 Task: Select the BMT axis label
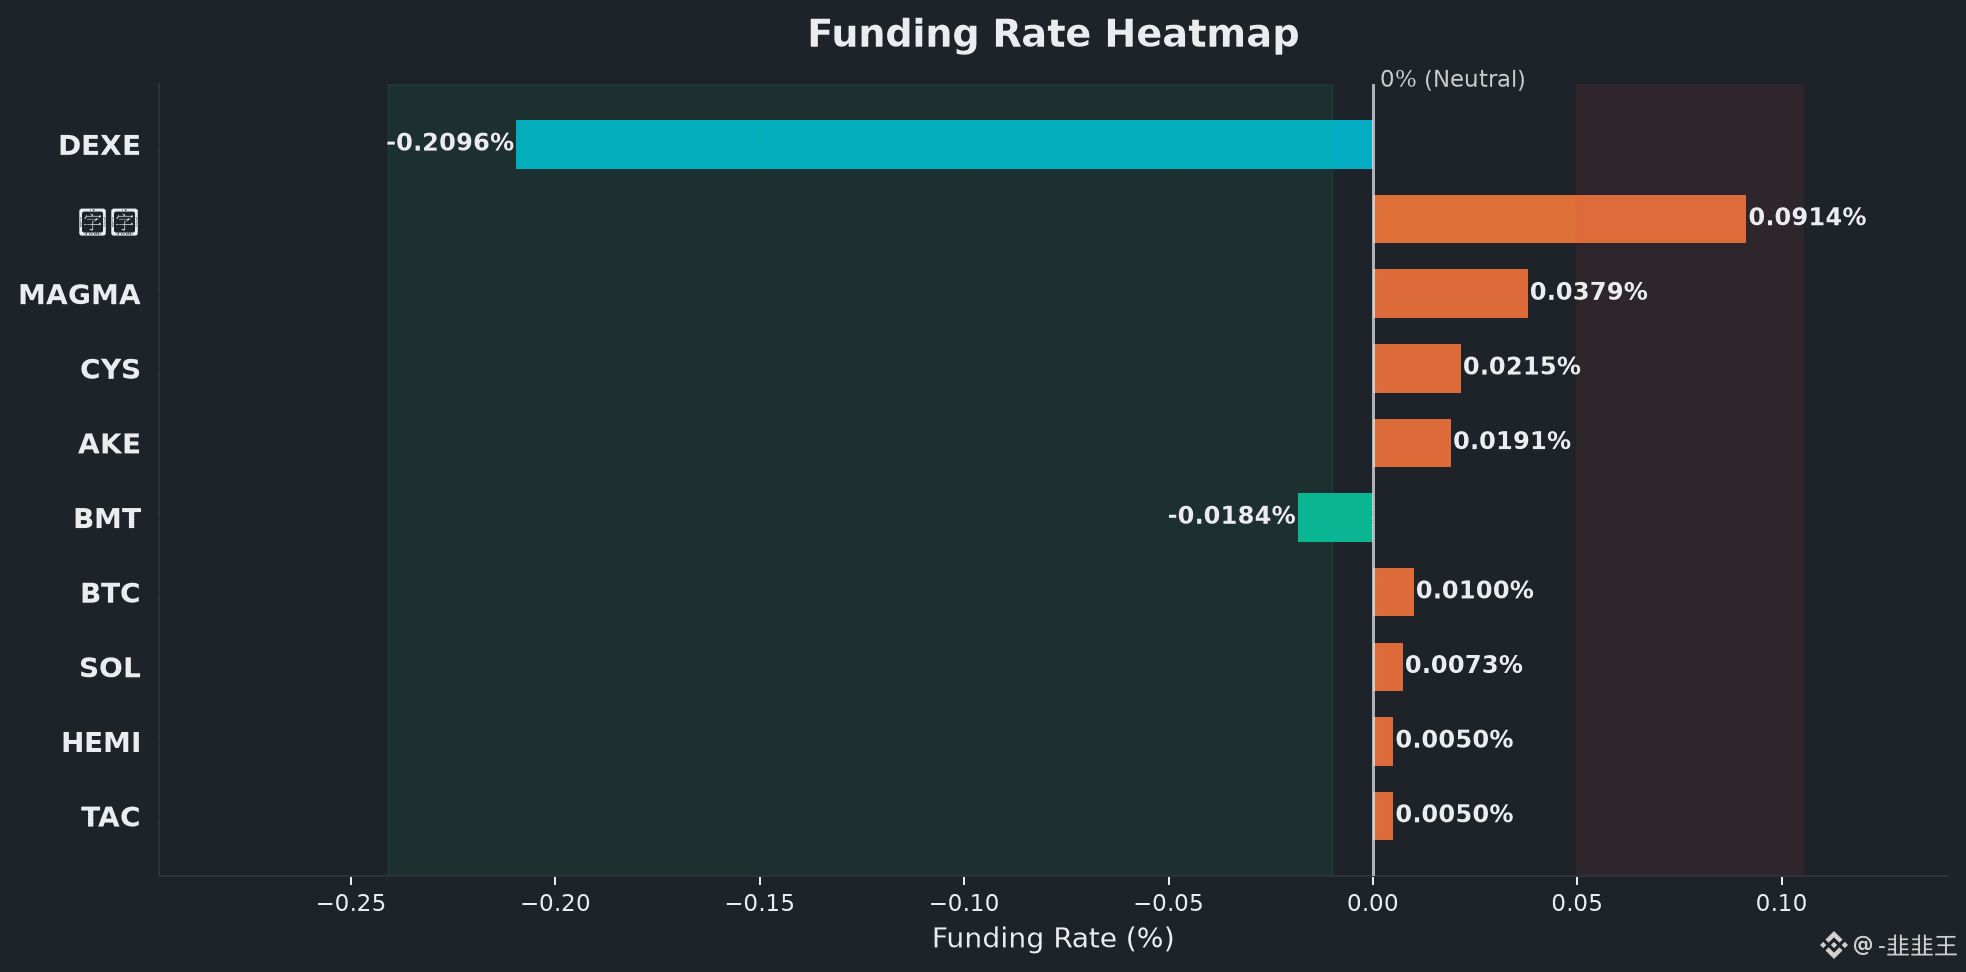coord(107,519)
